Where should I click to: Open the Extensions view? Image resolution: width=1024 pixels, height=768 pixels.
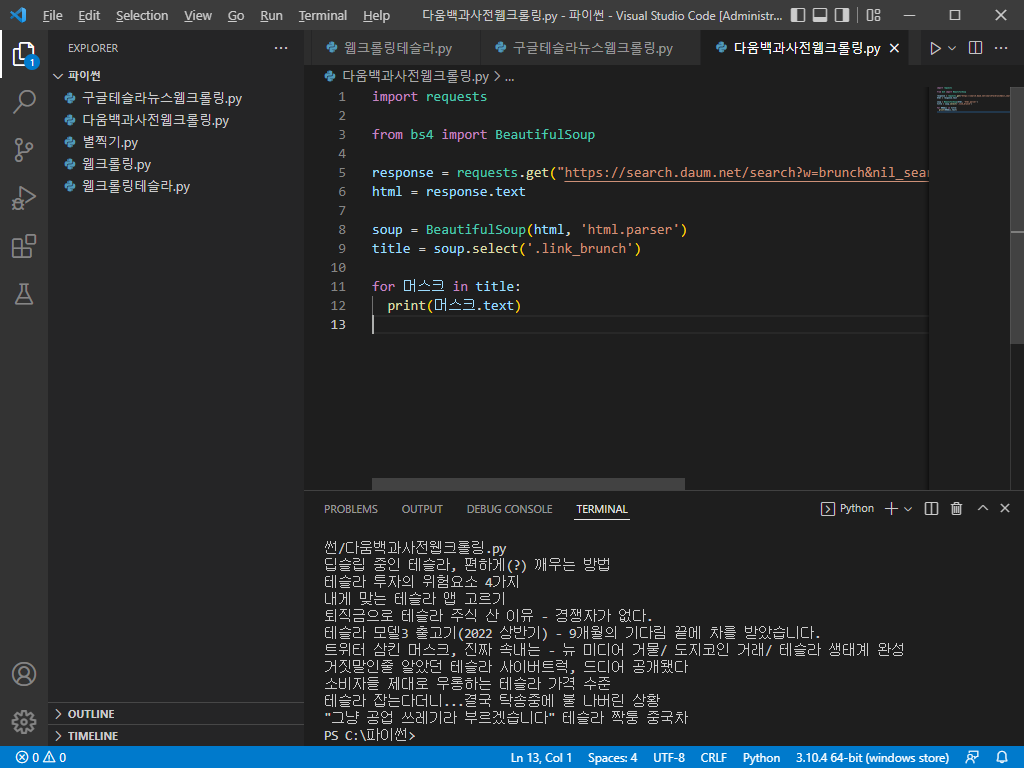pyautogui.click(x=24, y=246)
